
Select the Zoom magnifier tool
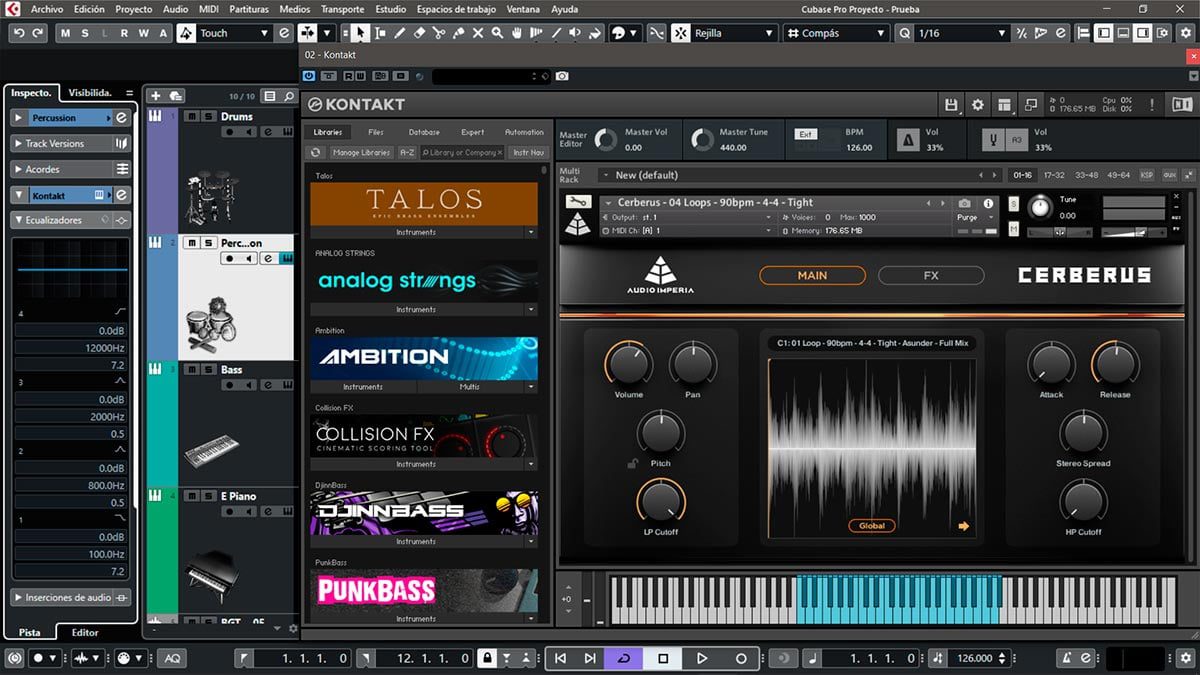tap(497, 33)
